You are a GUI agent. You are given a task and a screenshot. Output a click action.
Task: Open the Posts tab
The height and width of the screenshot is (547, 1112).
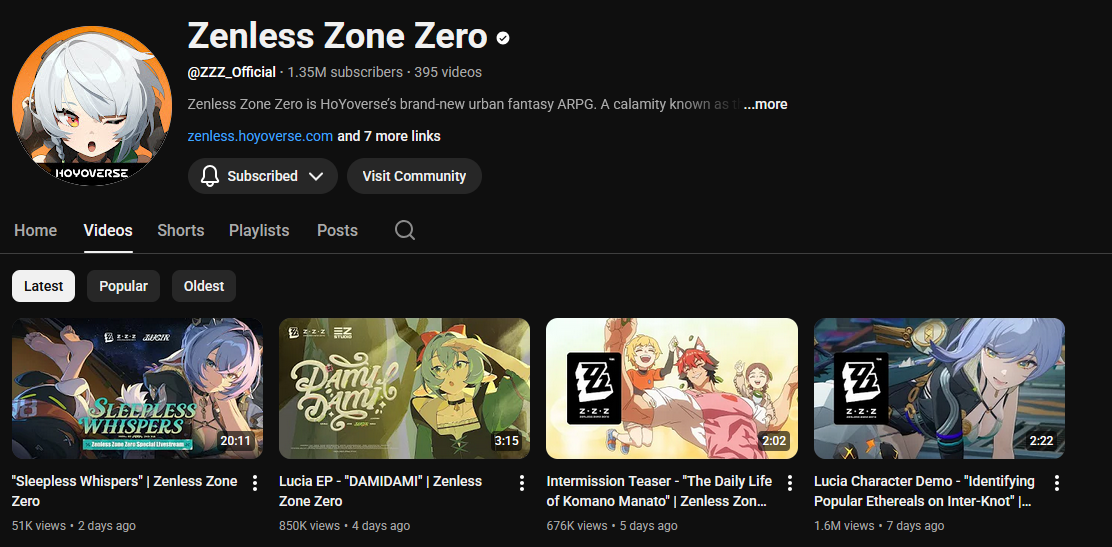[x=338, y=230]
